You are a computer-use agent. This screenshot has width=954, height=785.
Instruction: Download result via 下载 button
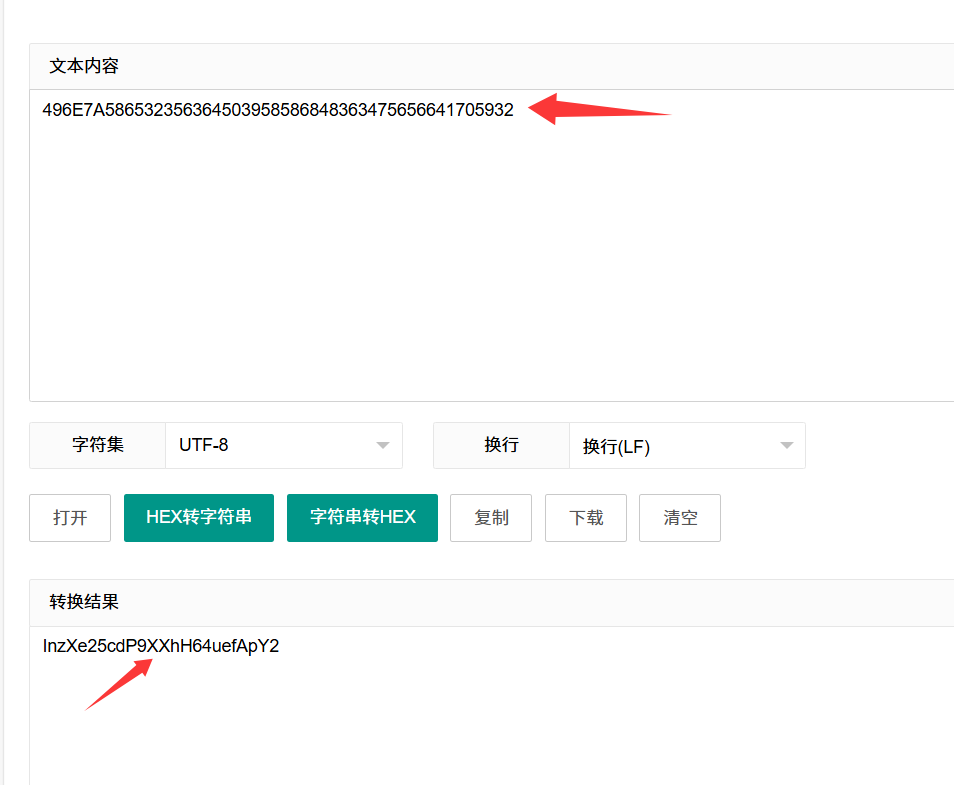click(586, 518)
